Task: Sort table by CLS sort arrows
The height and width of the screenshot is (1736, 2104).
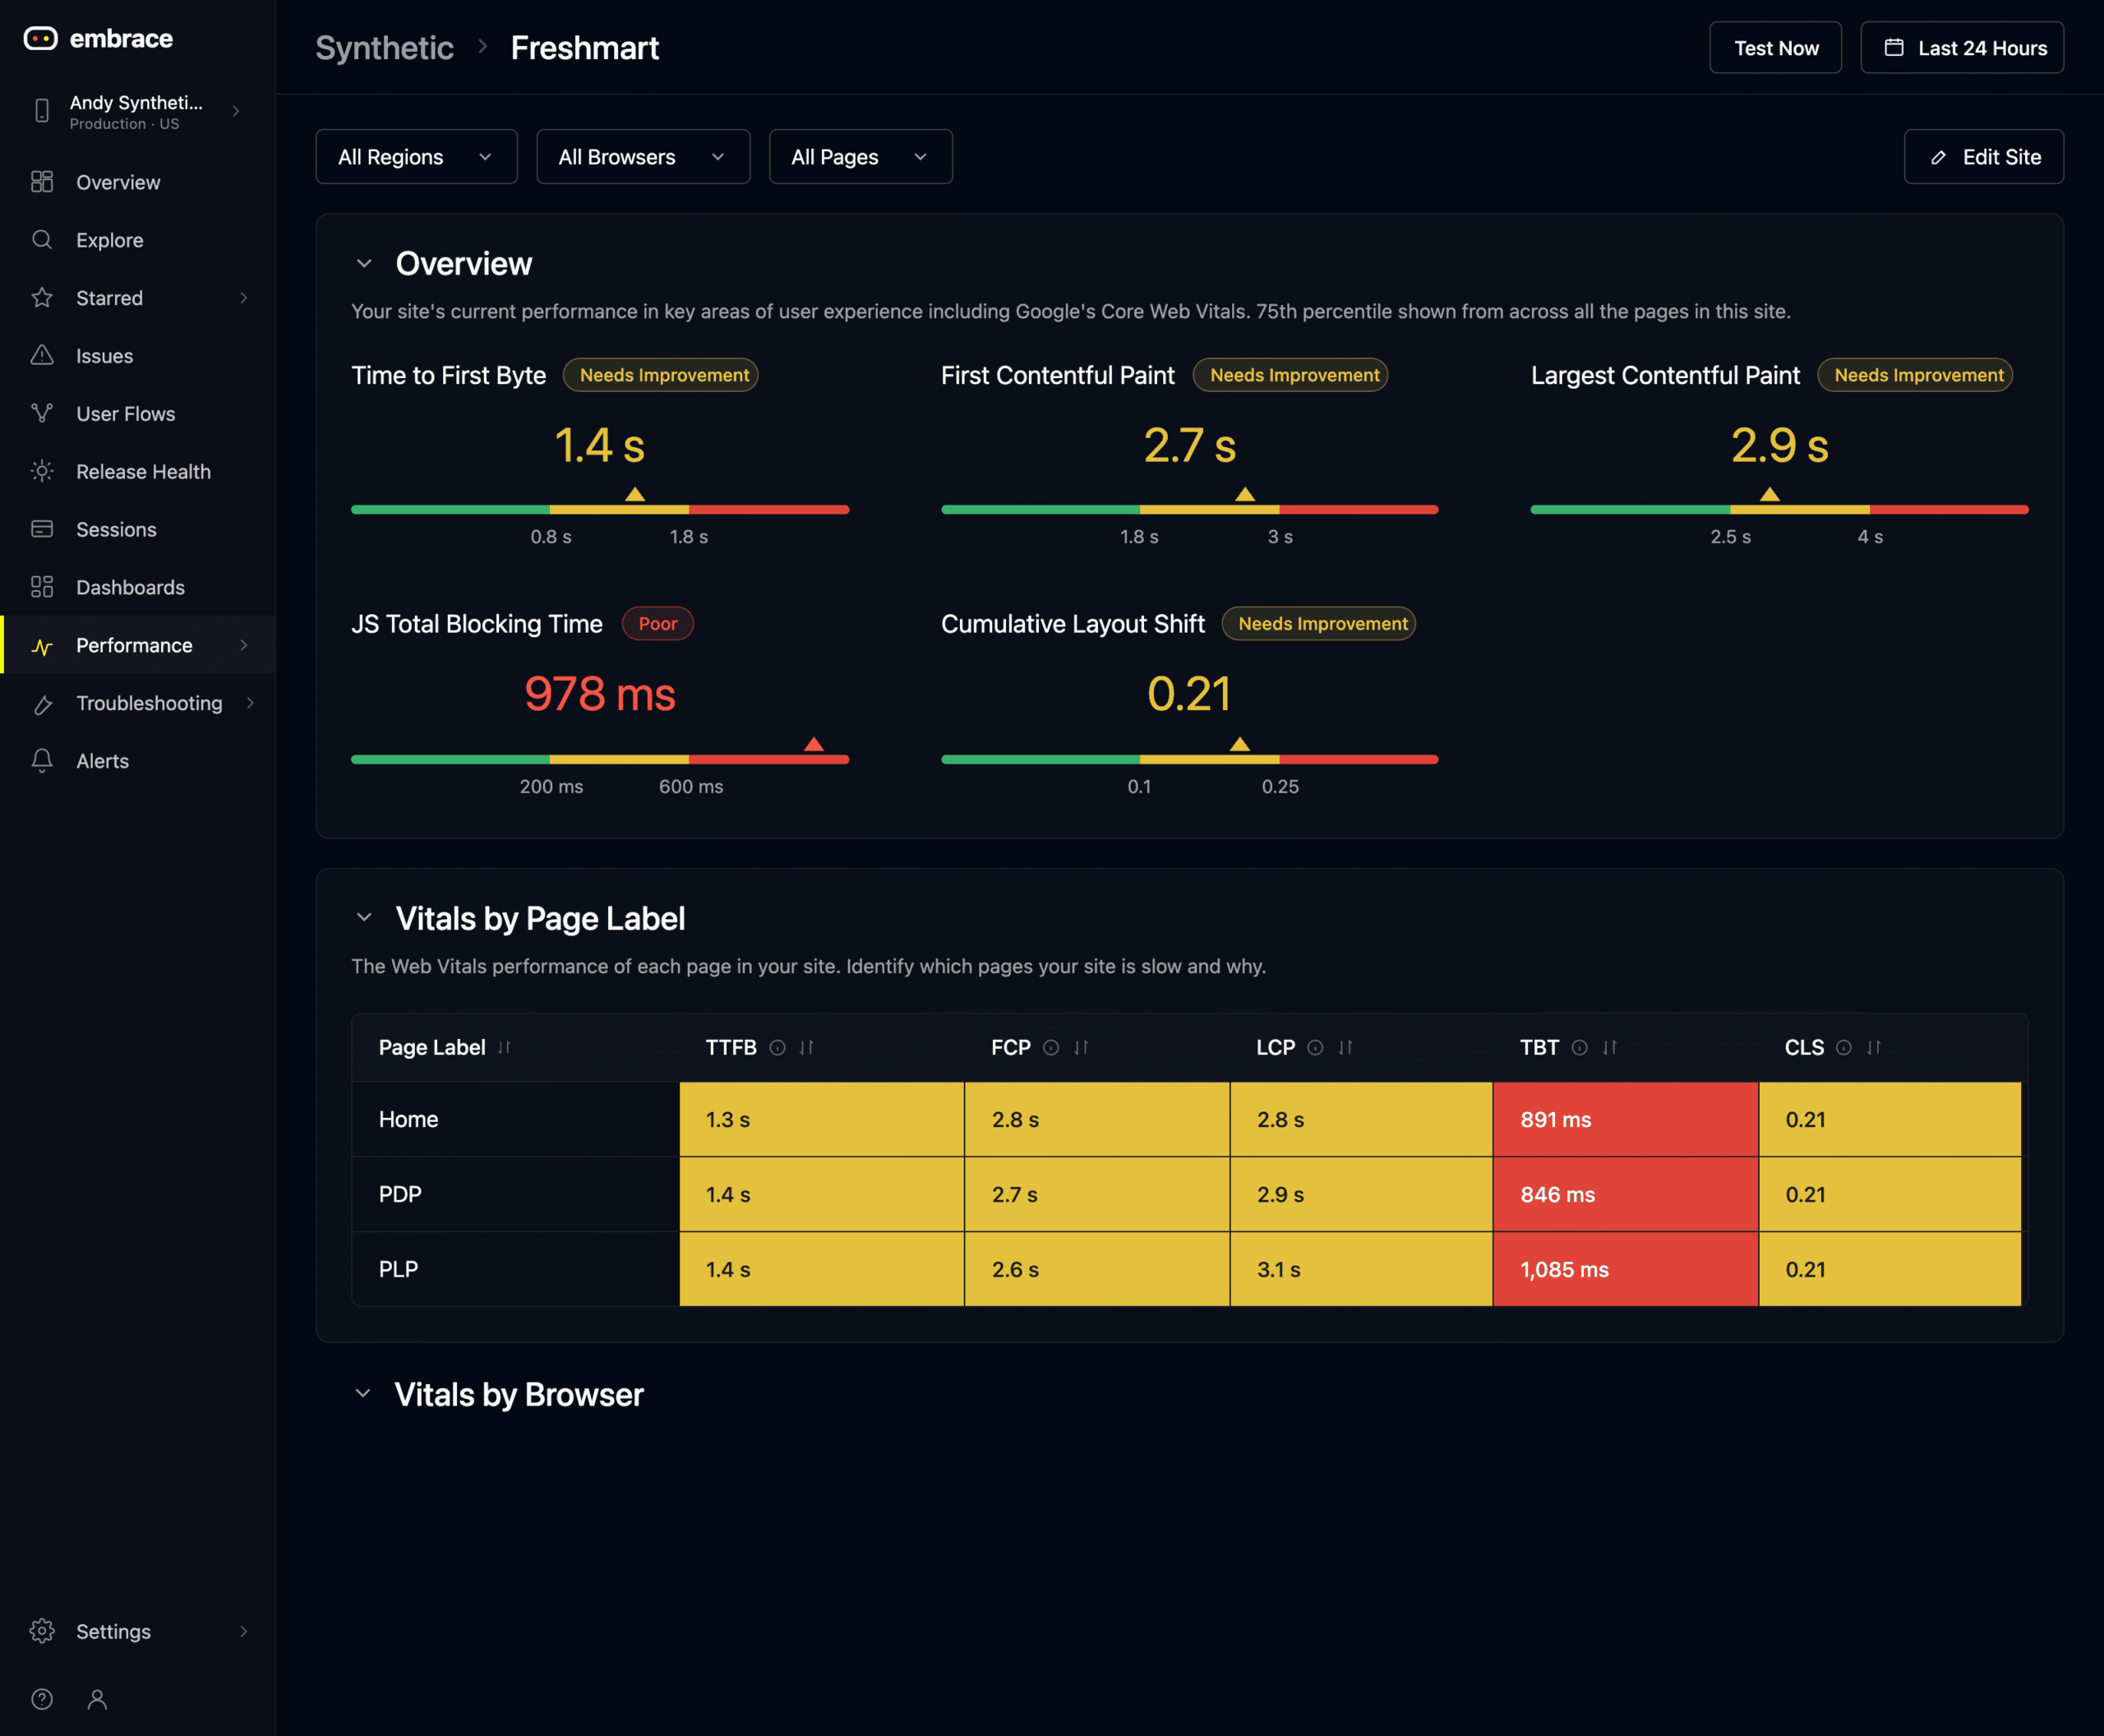Action: point(1874,1047)
